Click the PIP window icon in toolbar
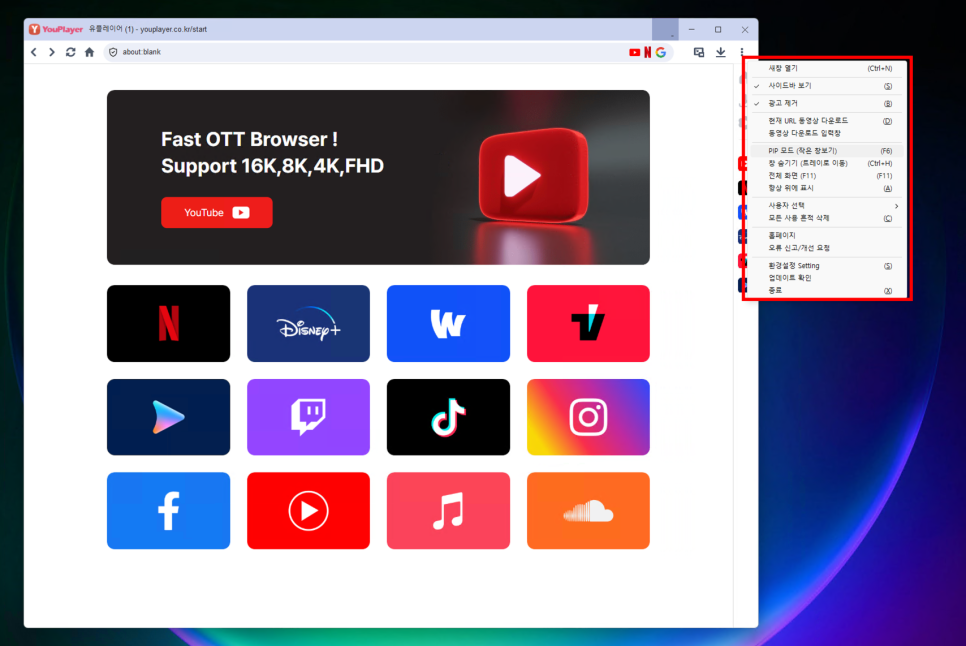The height and width of the screenshot is (646, 966). [x=699, y=52]
